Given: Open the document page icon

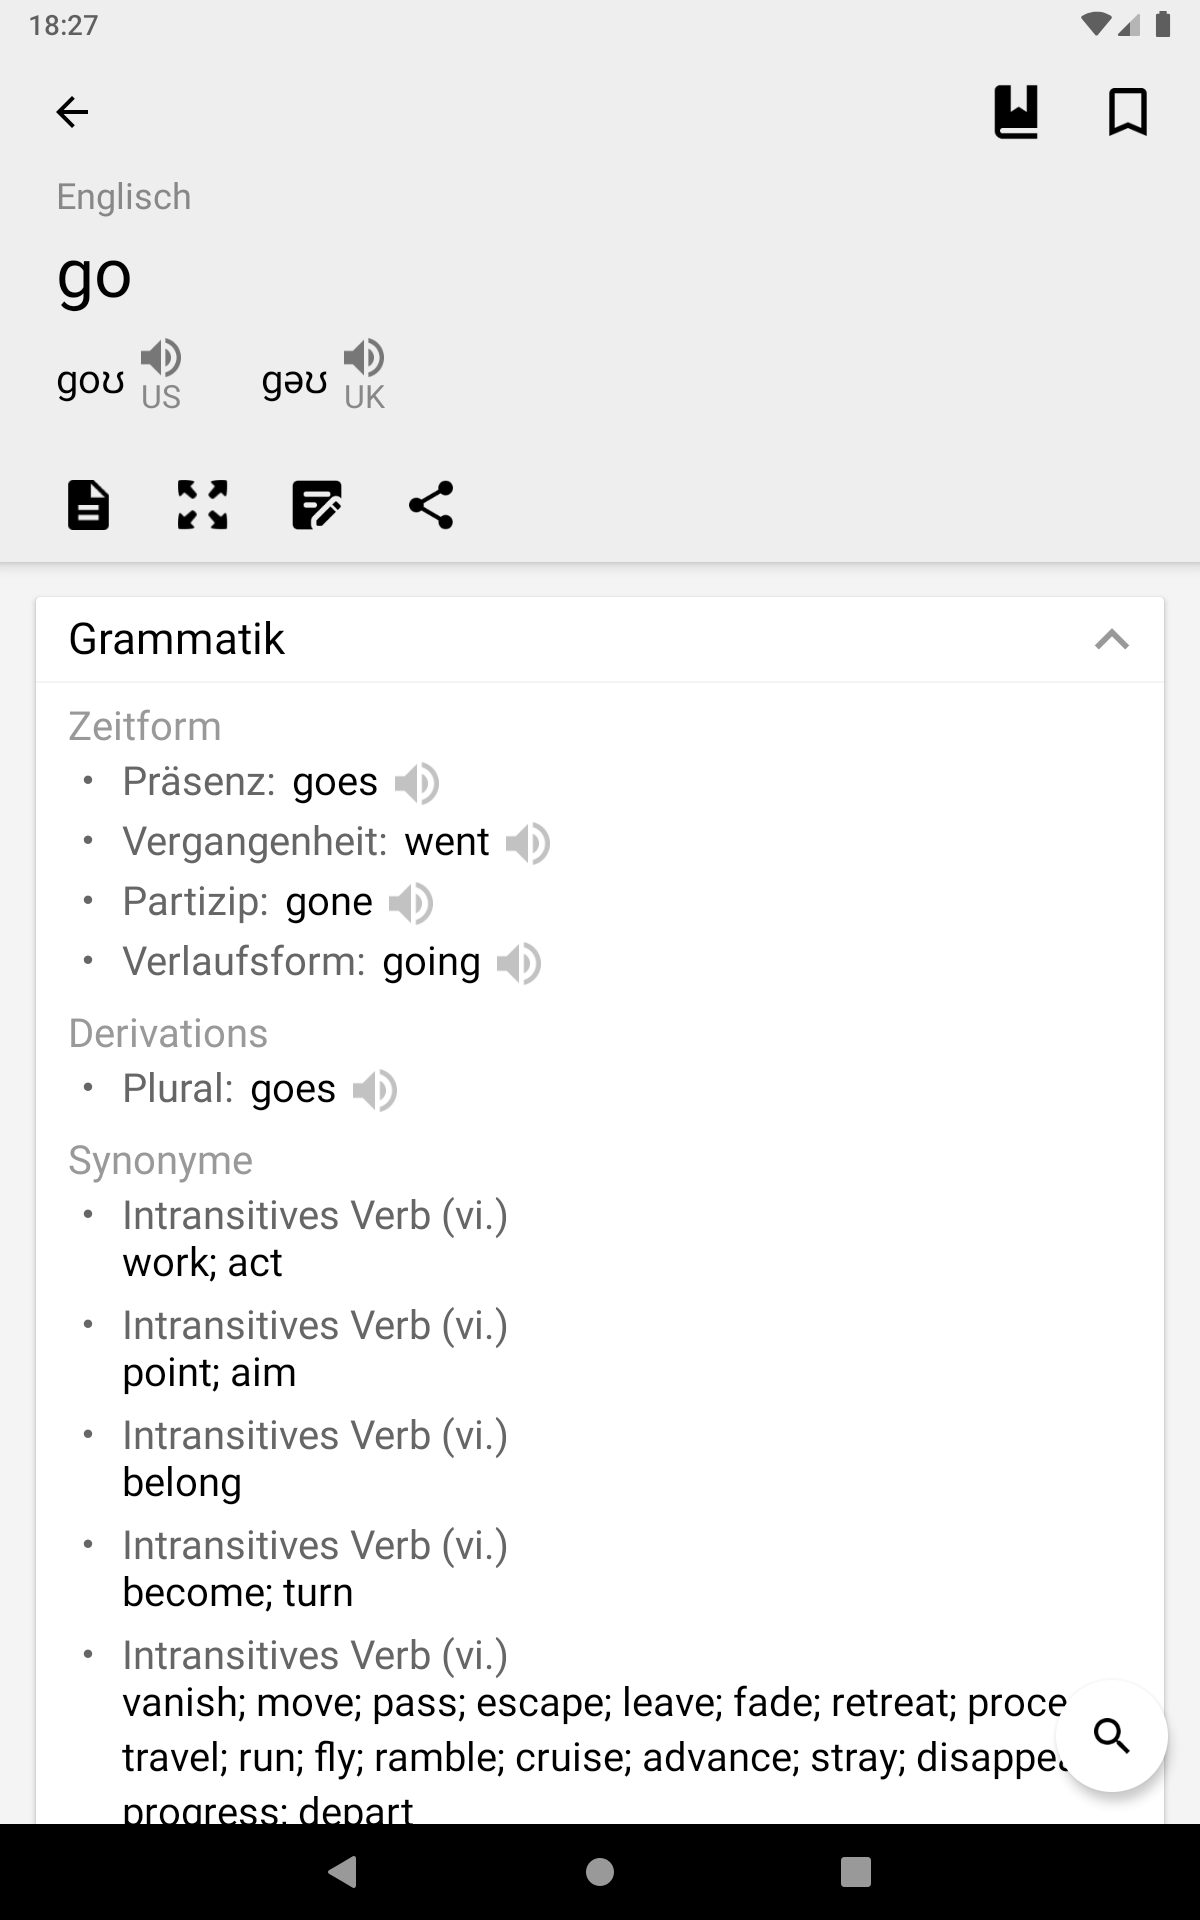Looking at the screenshot, I should pyautogui.click(x=88, y=505).
